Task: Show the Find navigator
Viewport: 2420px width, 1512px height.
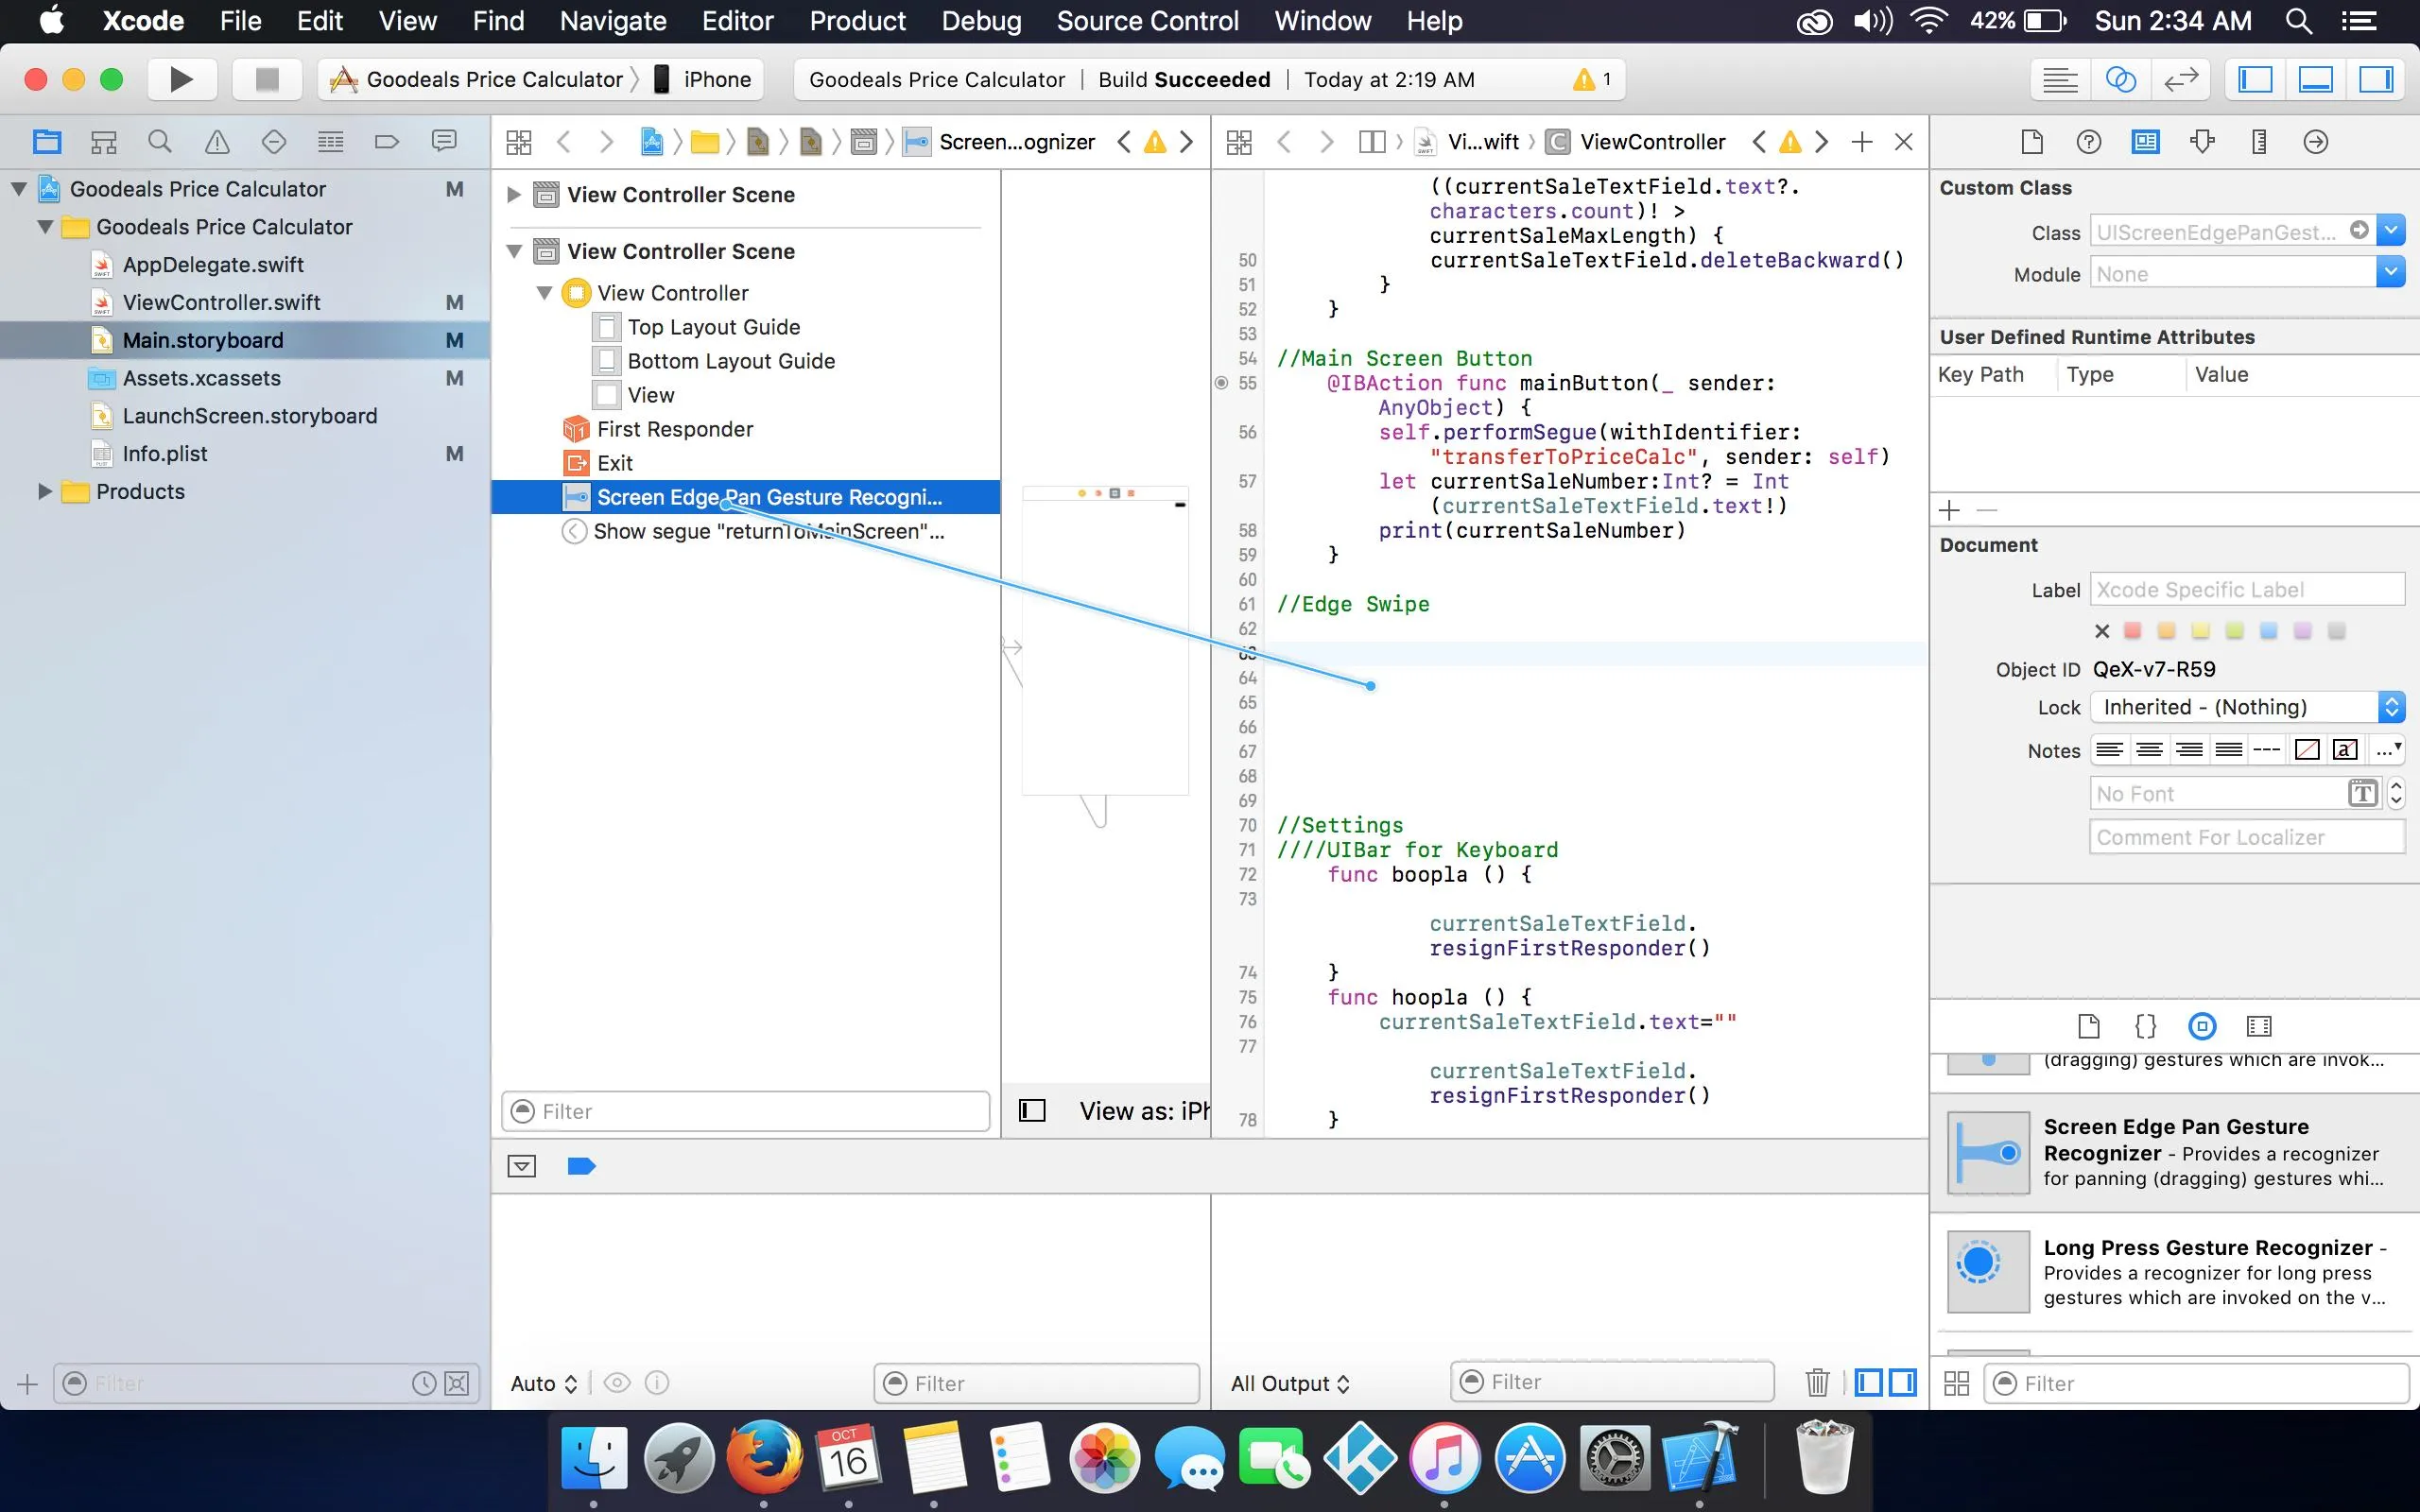Action: (160, 142)
